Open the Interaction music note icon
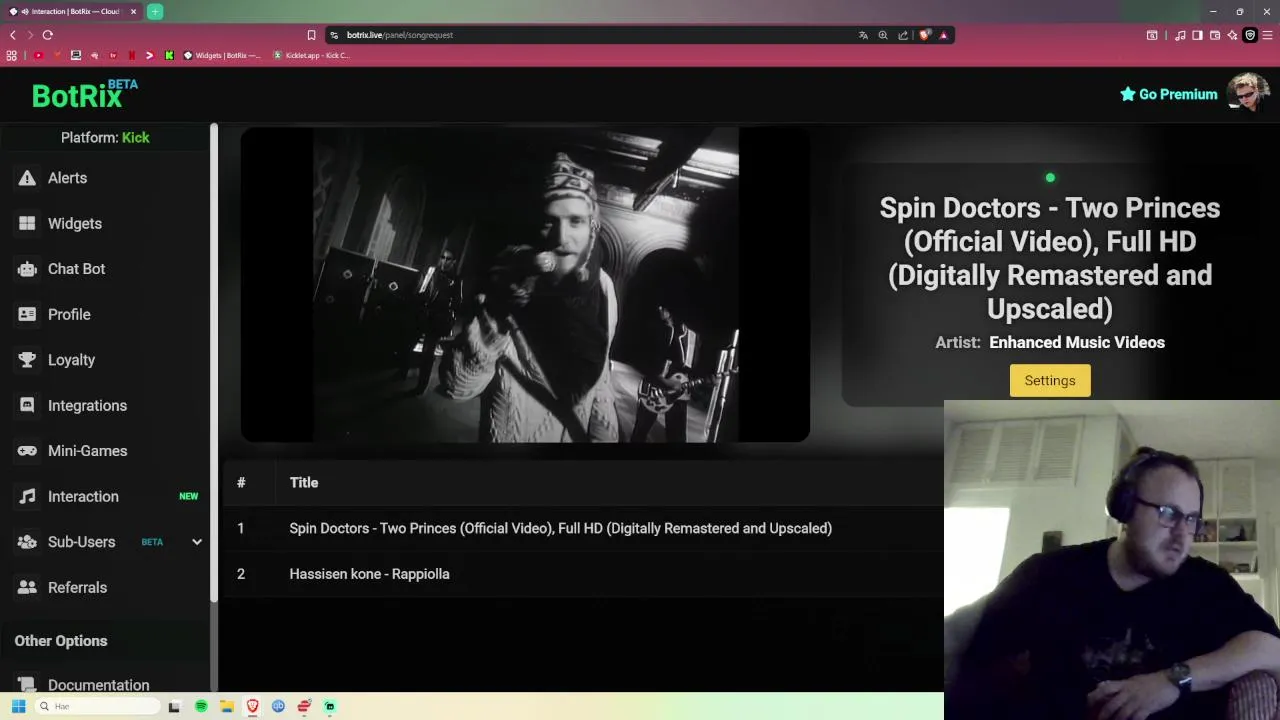1280x720 pixels. [x=27, y=496]
